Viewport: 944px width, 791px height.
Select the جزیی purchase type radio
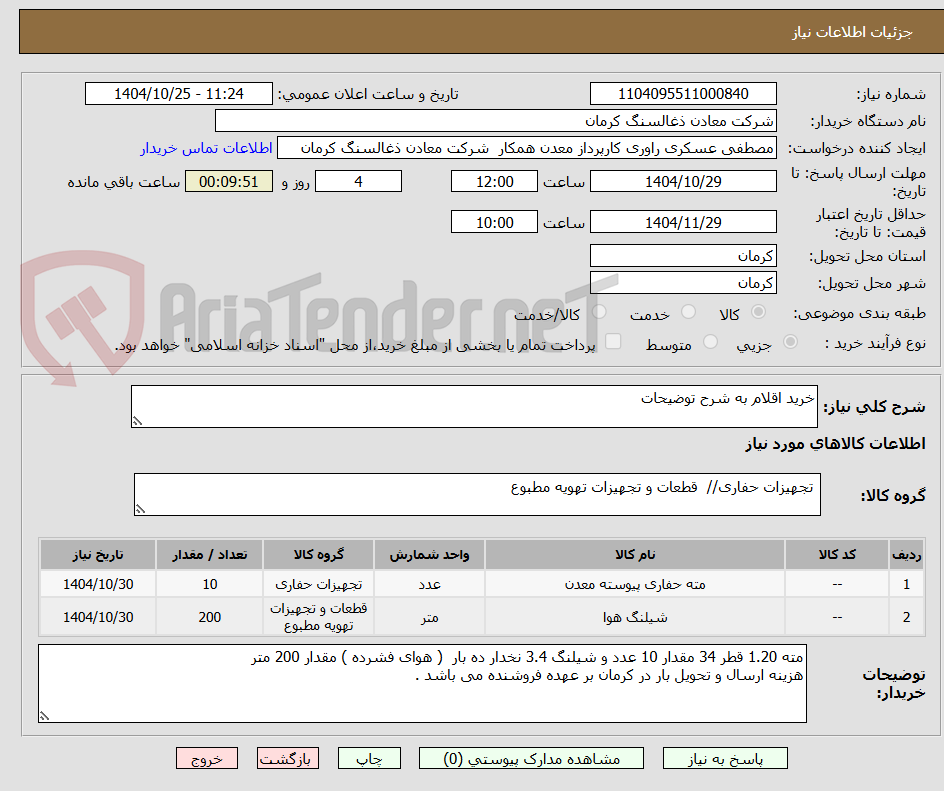(x=790, y=342)
